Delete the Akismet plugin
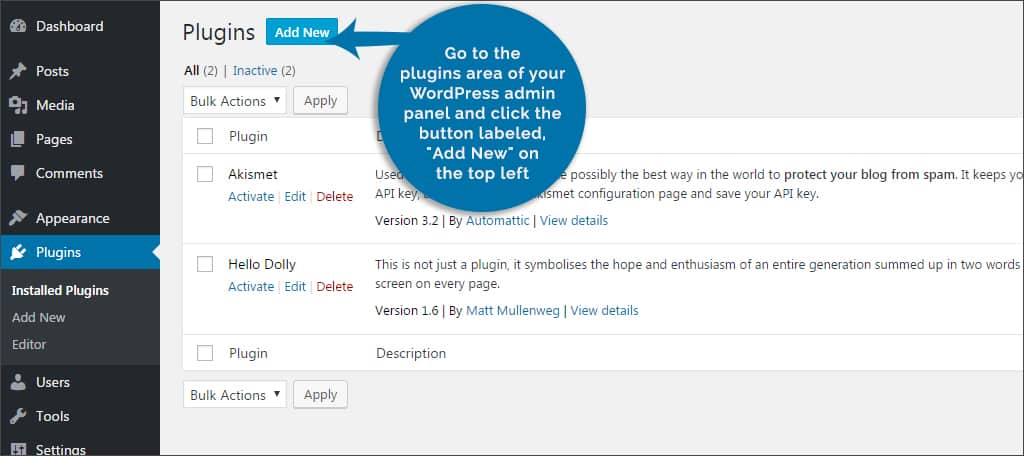Screen dimensions: 1024x456 [334, 197]
